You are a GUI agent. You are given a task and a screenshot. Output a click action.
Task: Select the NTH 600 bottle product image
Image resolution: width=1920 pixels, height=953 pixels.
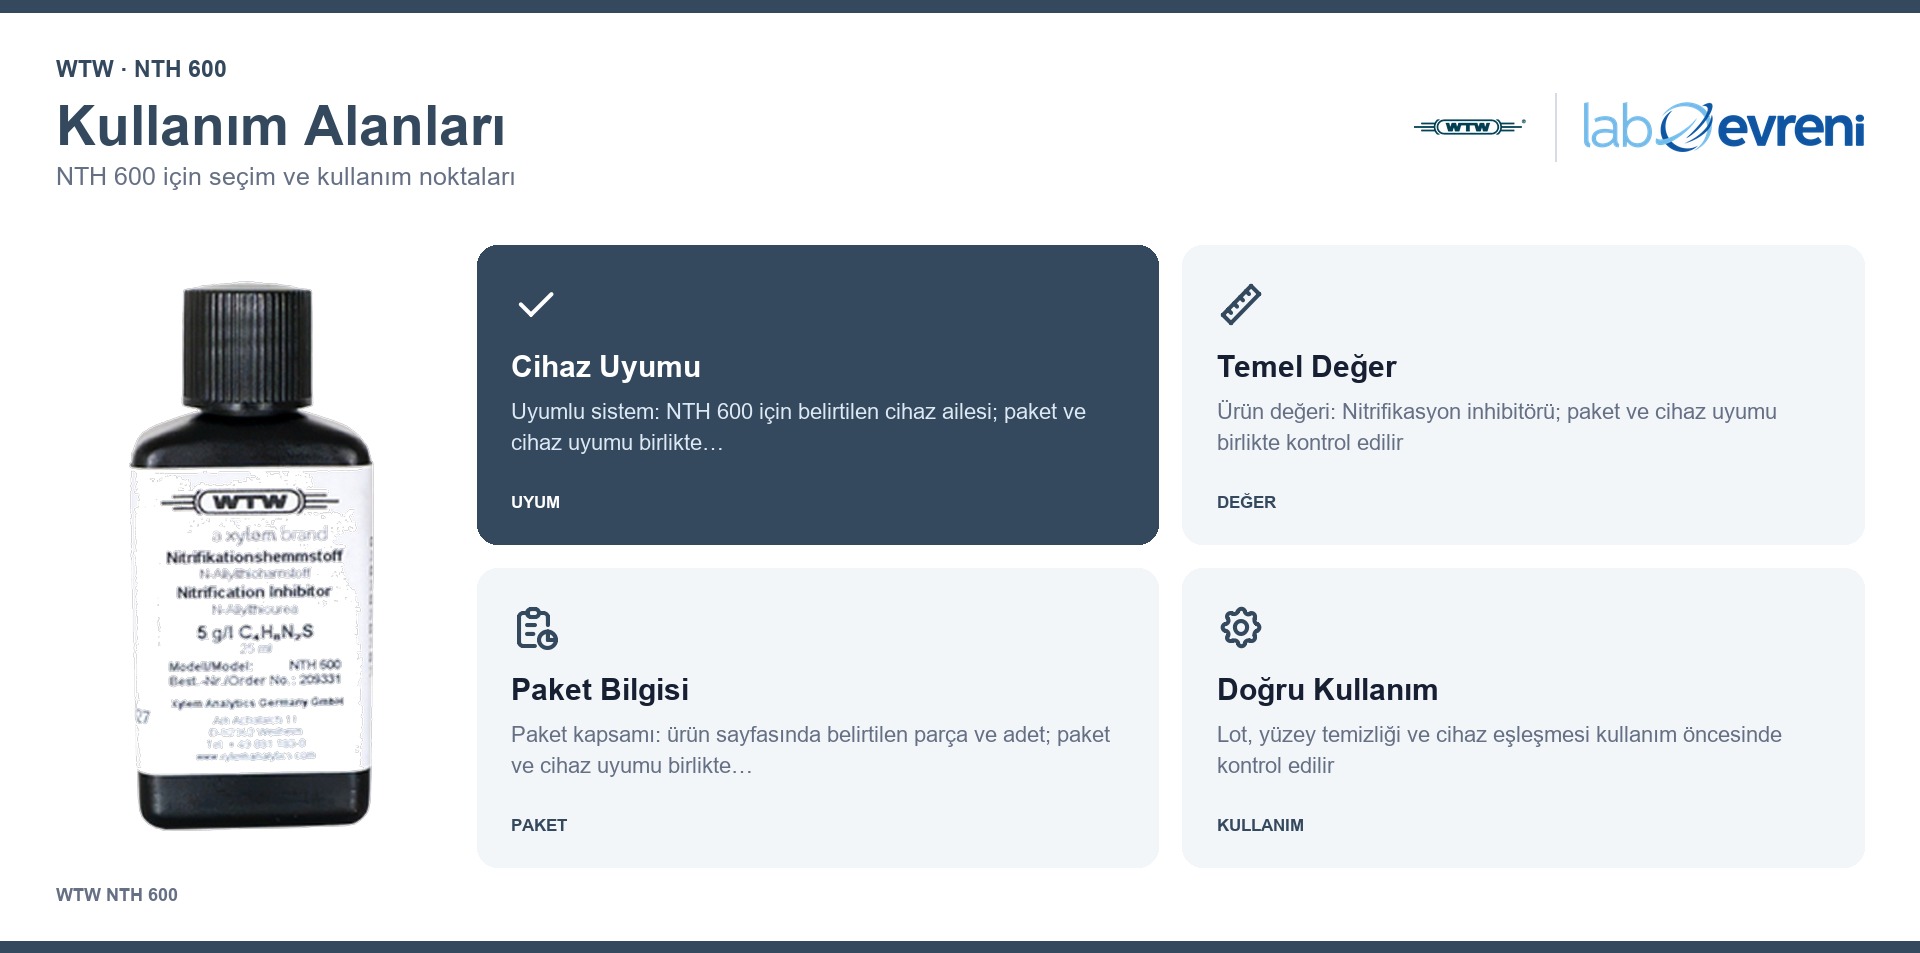click(252, 556)
